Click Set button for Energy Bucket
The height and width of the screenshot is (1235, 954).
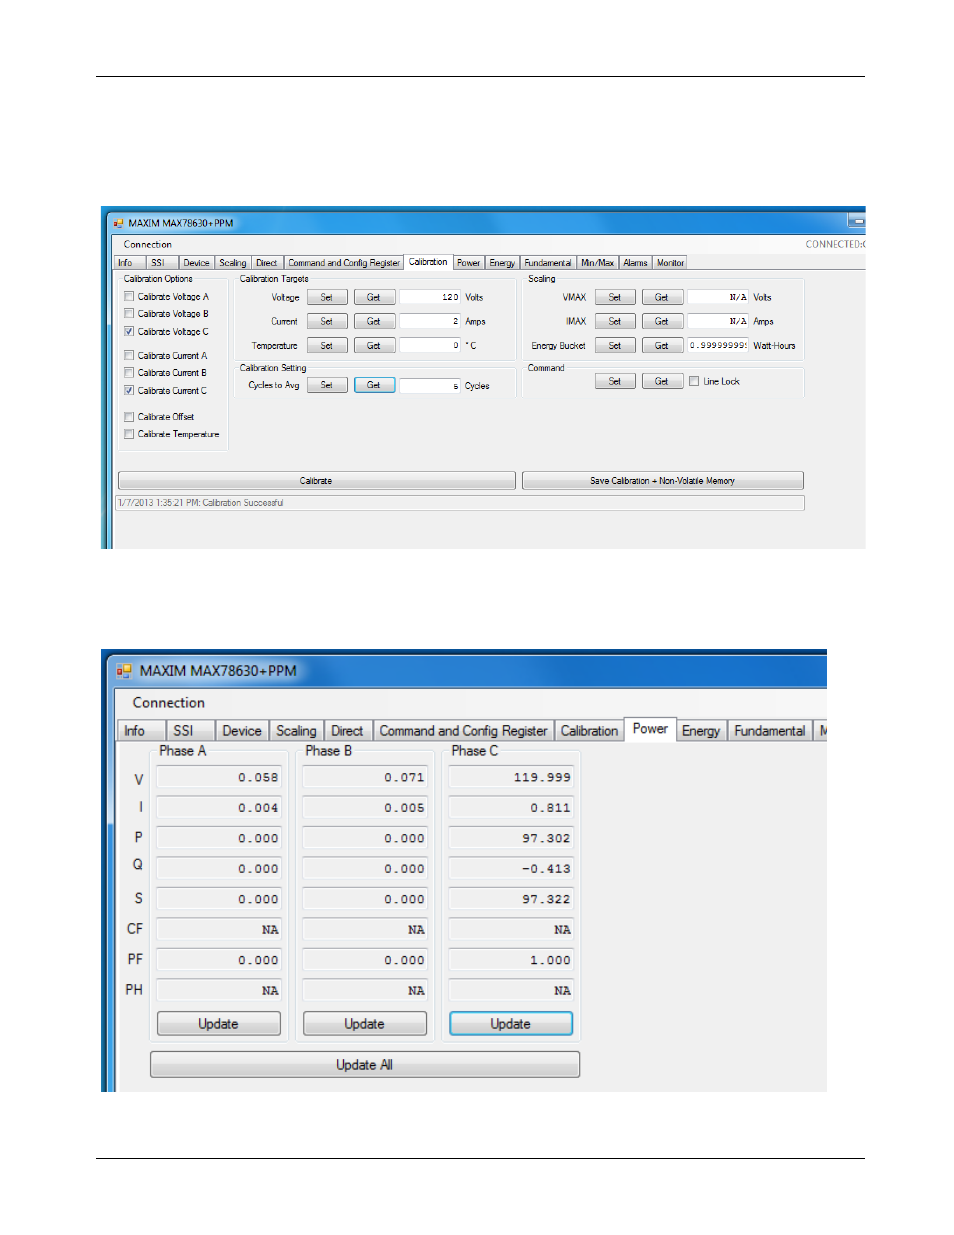(x=615, y=345)
